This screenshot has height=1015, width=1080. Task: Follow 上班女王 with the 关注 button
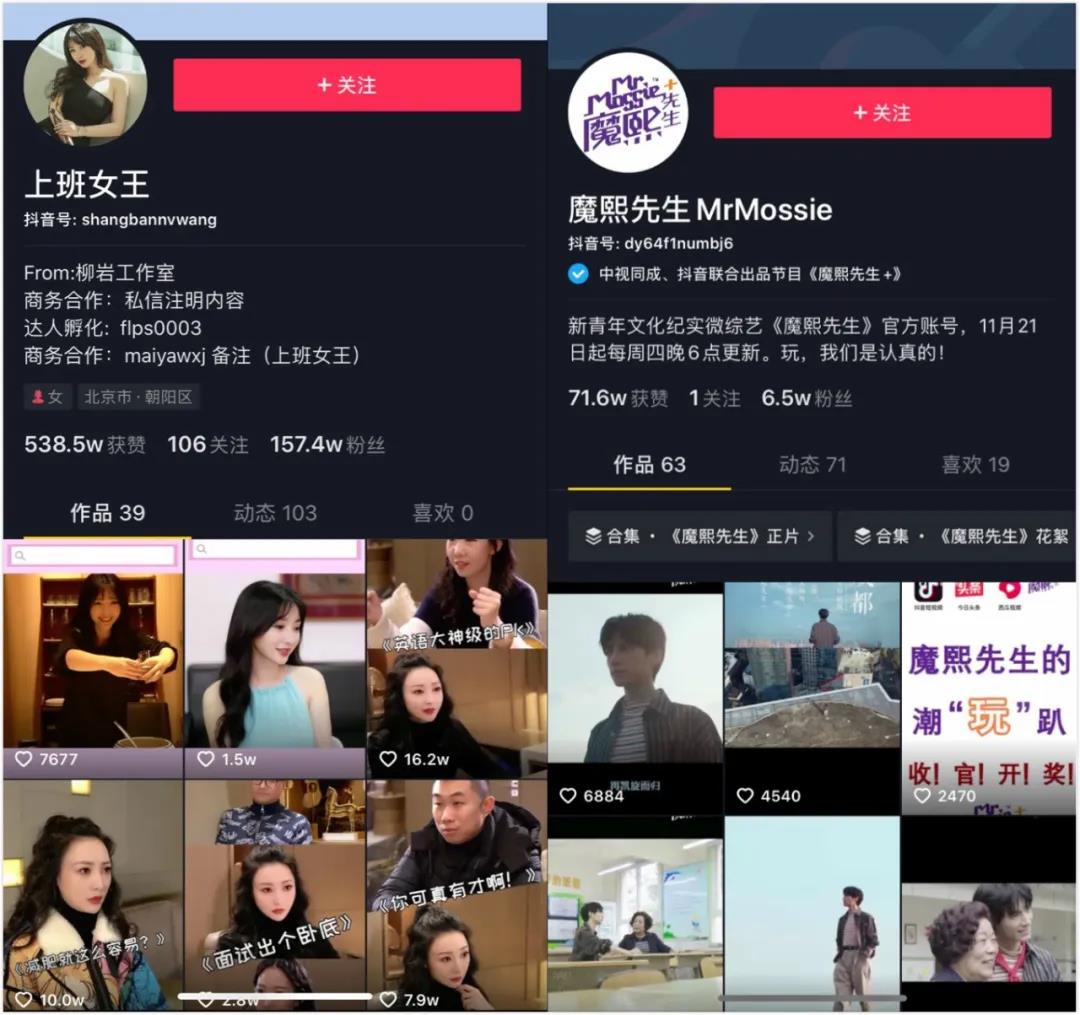click(347, 85)
